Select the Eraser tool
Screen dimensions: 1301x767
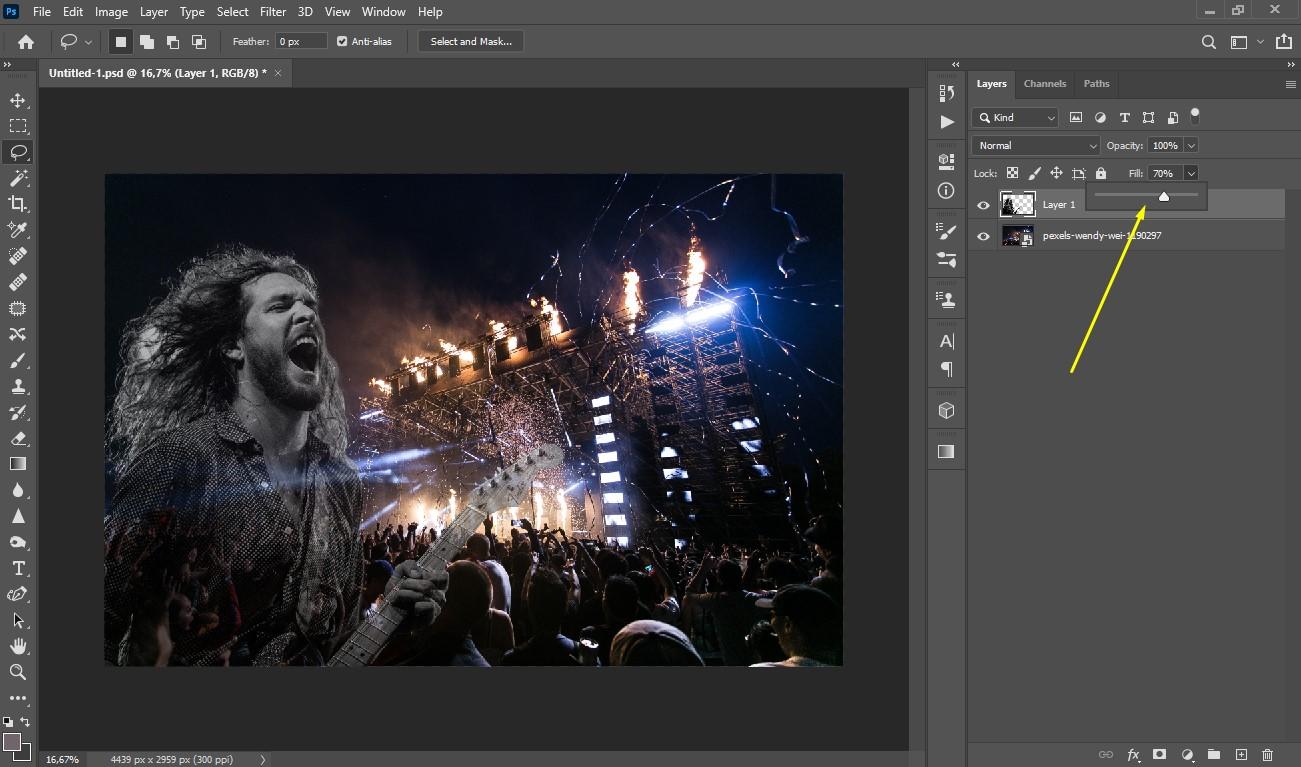[x=18, y=438]
